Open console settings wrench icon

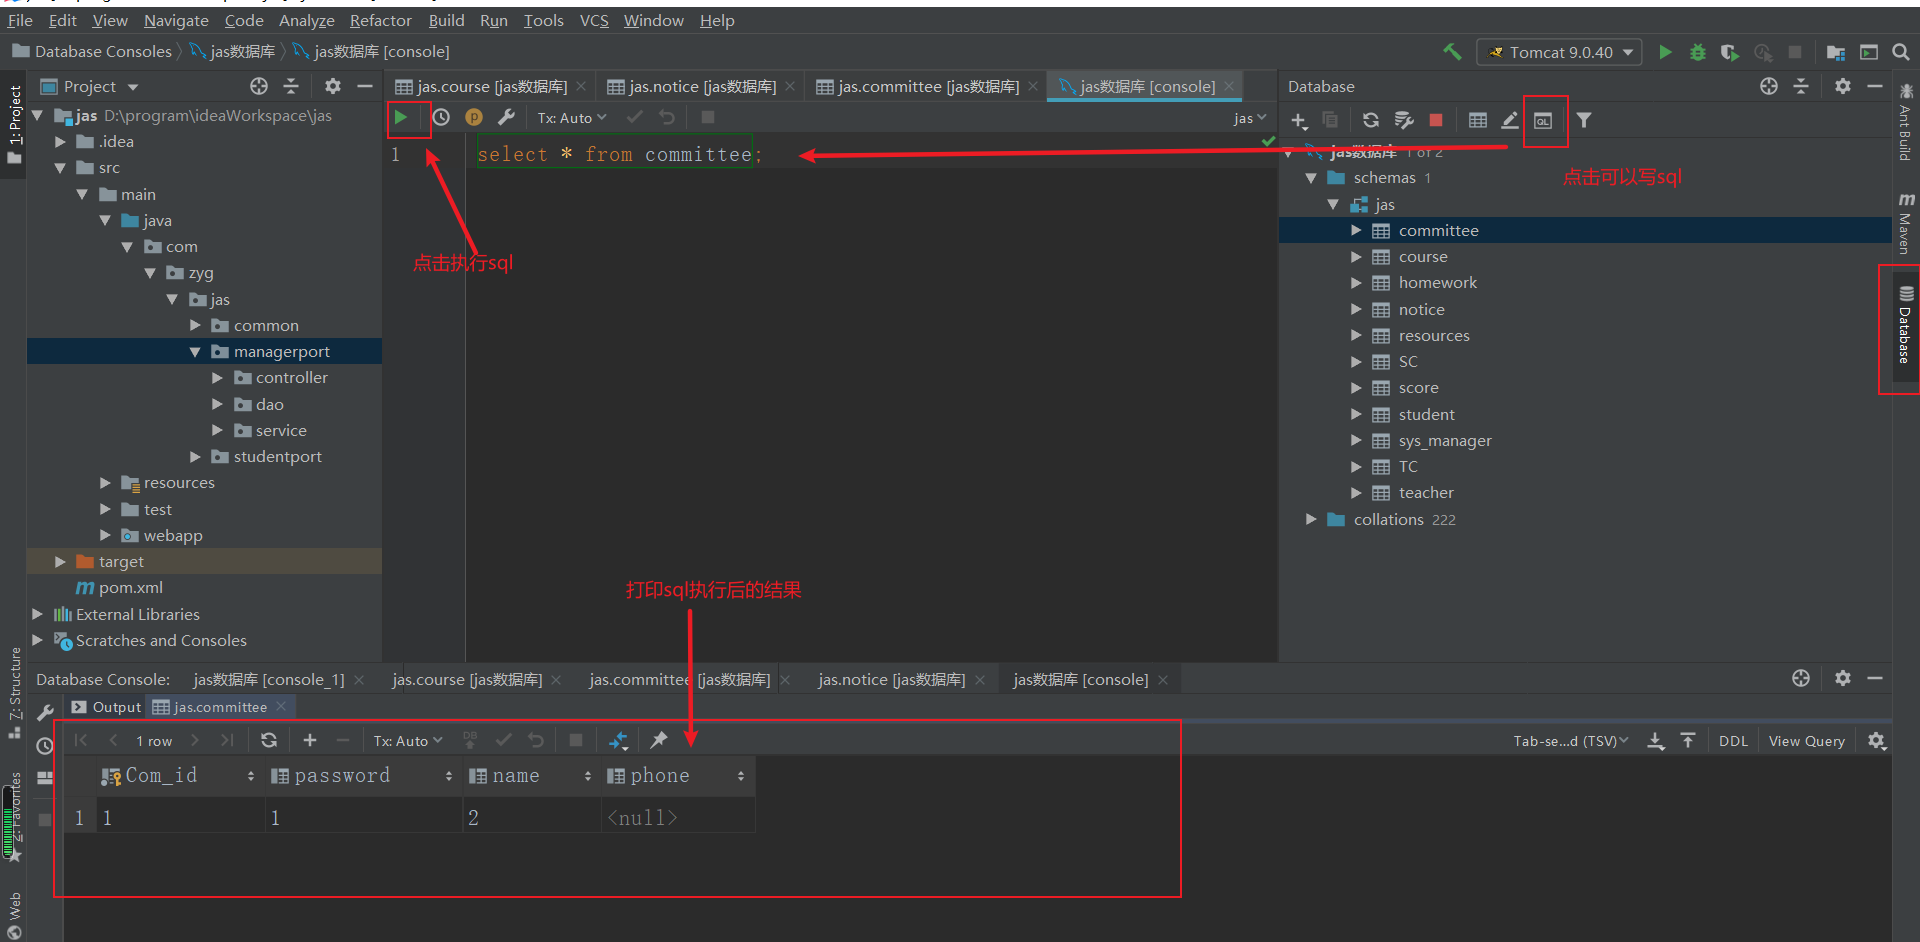(x=507, y=118)
